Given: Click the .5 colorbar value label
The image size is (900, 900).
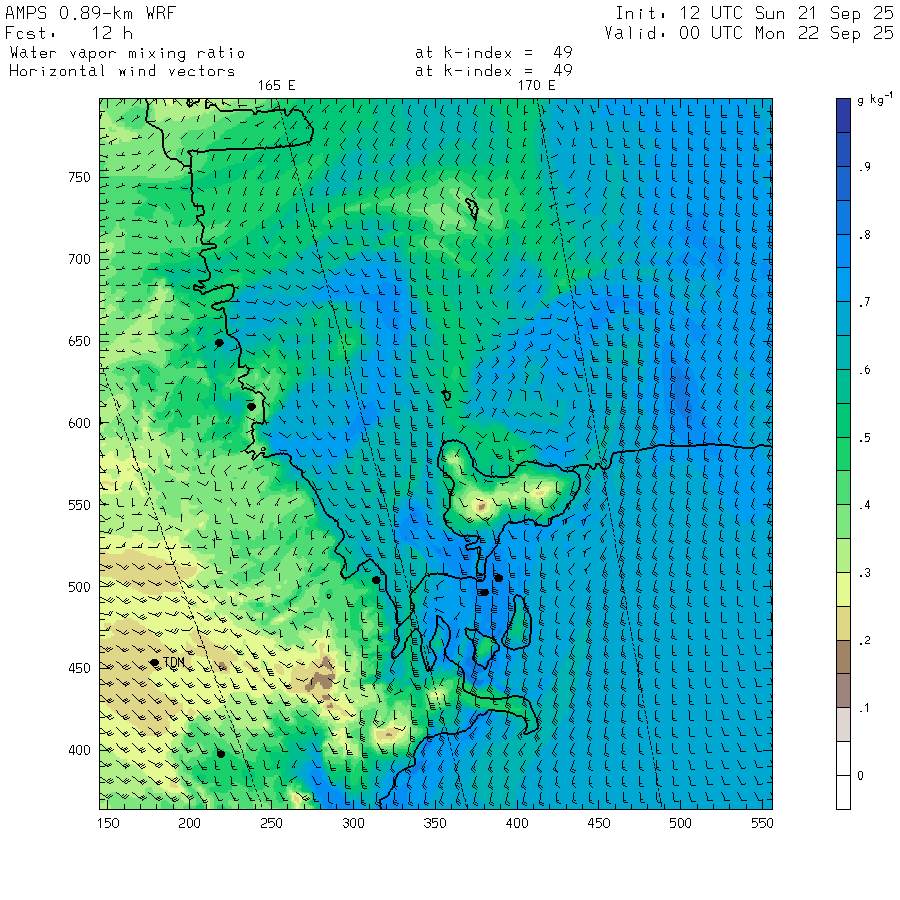Looking at the screenshot, I should 860,437.
